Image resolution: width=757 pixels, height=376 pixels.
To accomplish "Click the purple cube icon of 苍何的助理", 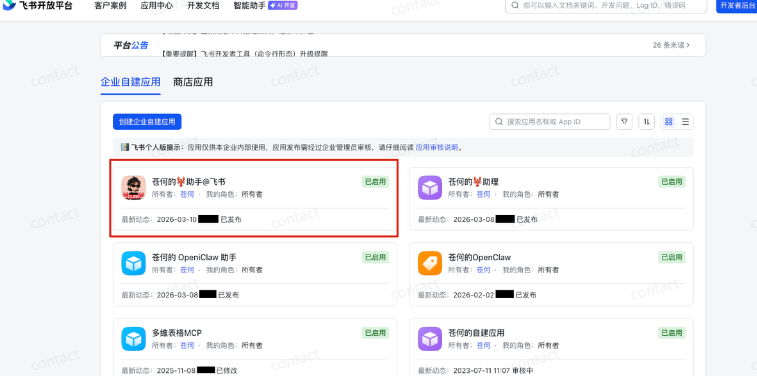I will 430,188.
